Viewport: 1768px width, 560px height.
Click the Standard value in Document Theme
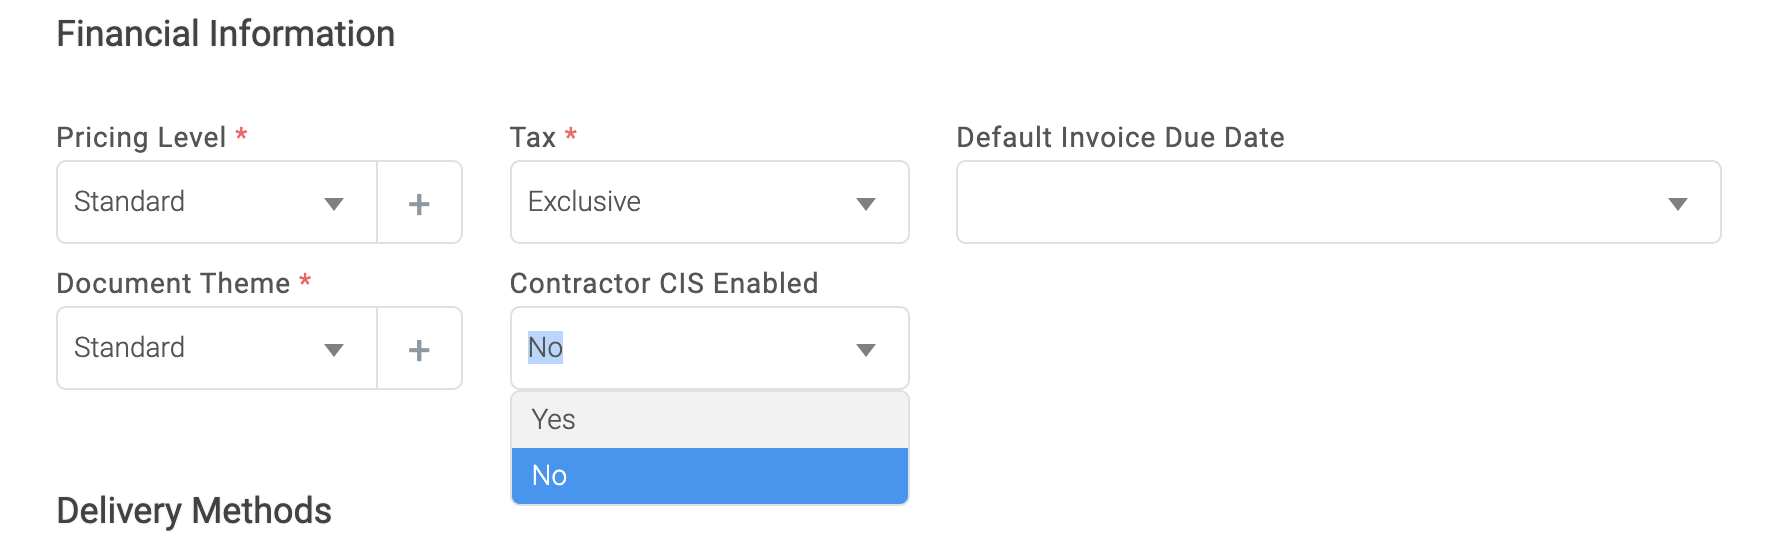130,348
